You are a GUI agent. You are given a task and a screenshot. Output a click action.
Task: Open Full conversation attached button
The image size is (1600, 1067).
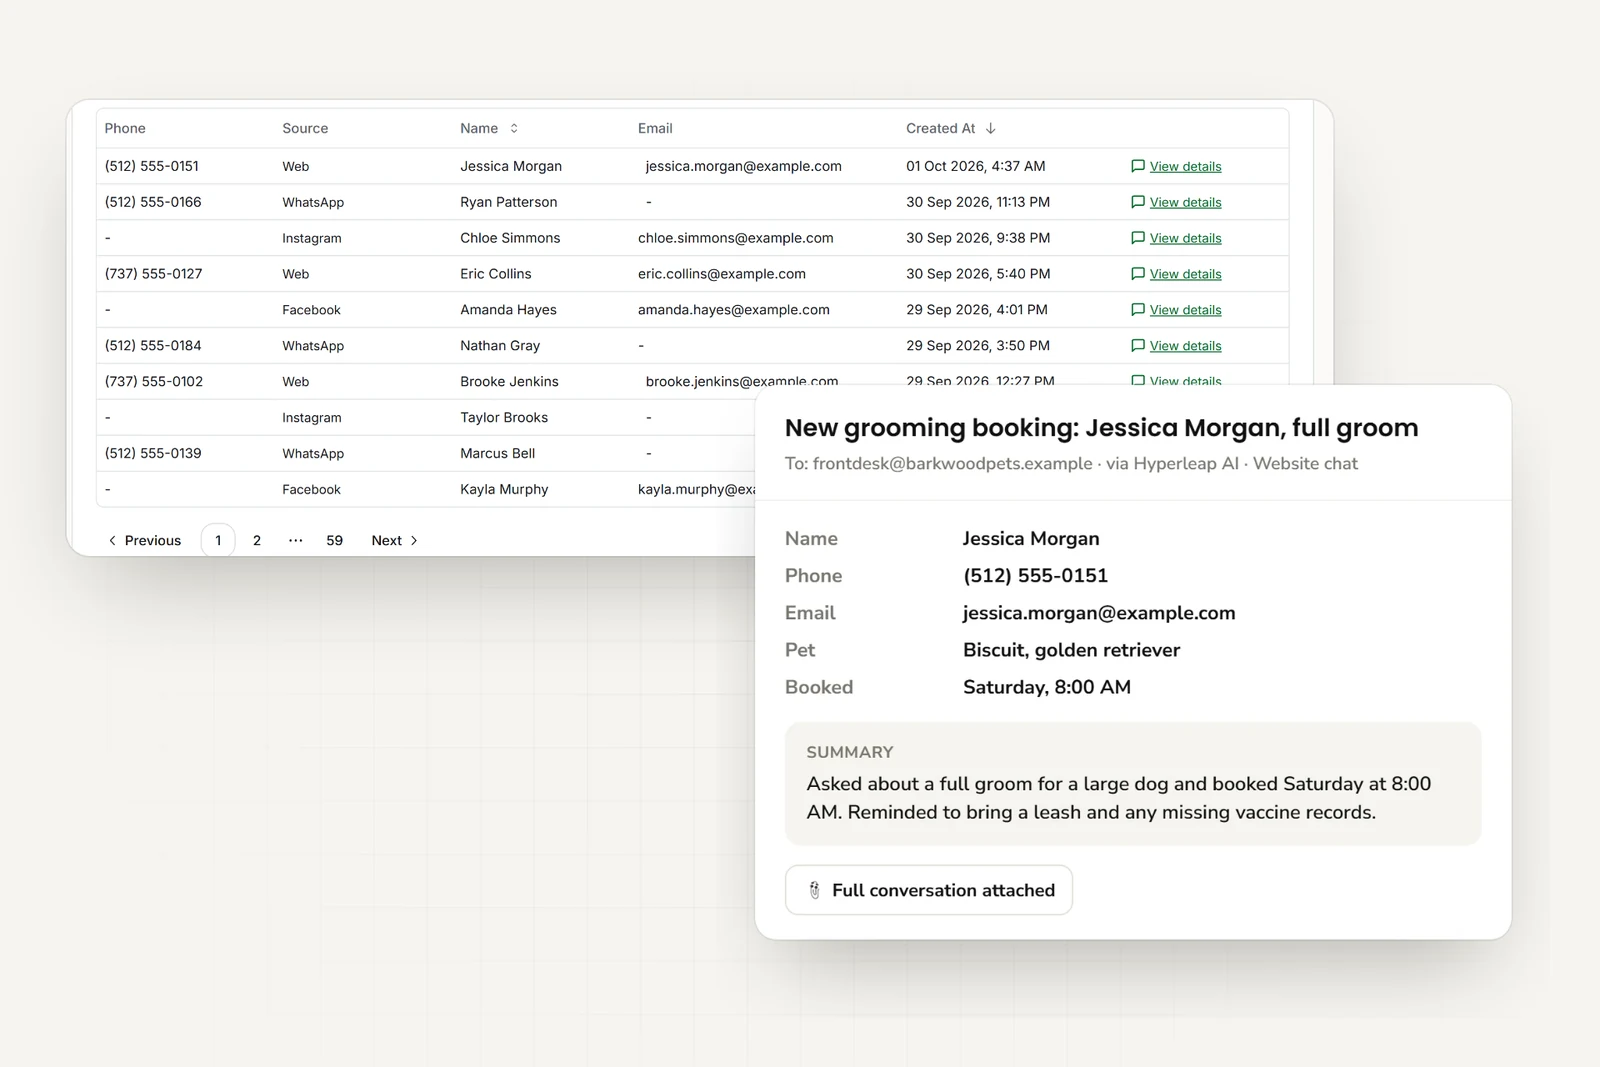(x=929, y=890)
